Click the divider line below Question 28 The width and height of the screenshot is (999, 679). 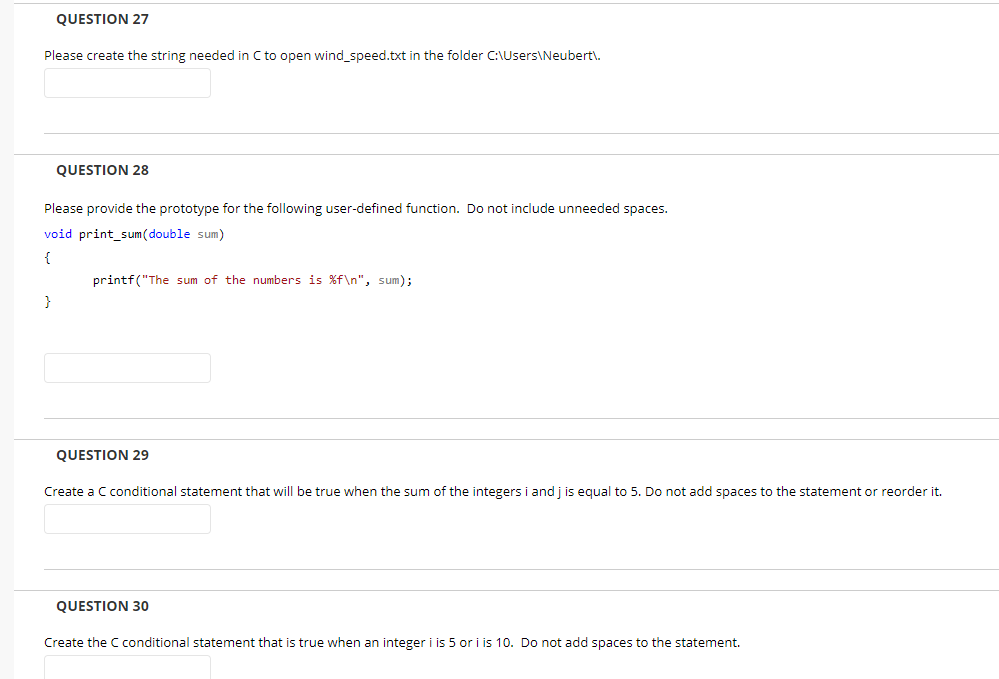(521, 417)
